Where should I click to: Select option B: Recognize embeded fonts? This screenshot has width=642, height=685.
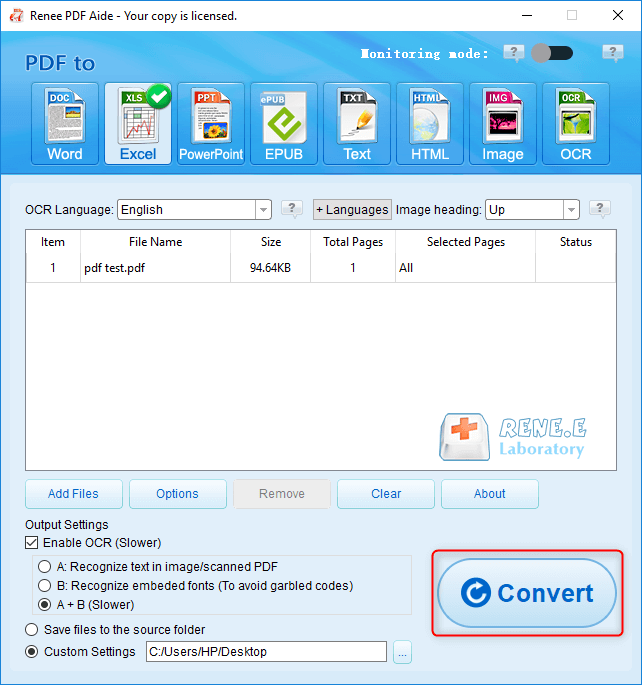44,585
